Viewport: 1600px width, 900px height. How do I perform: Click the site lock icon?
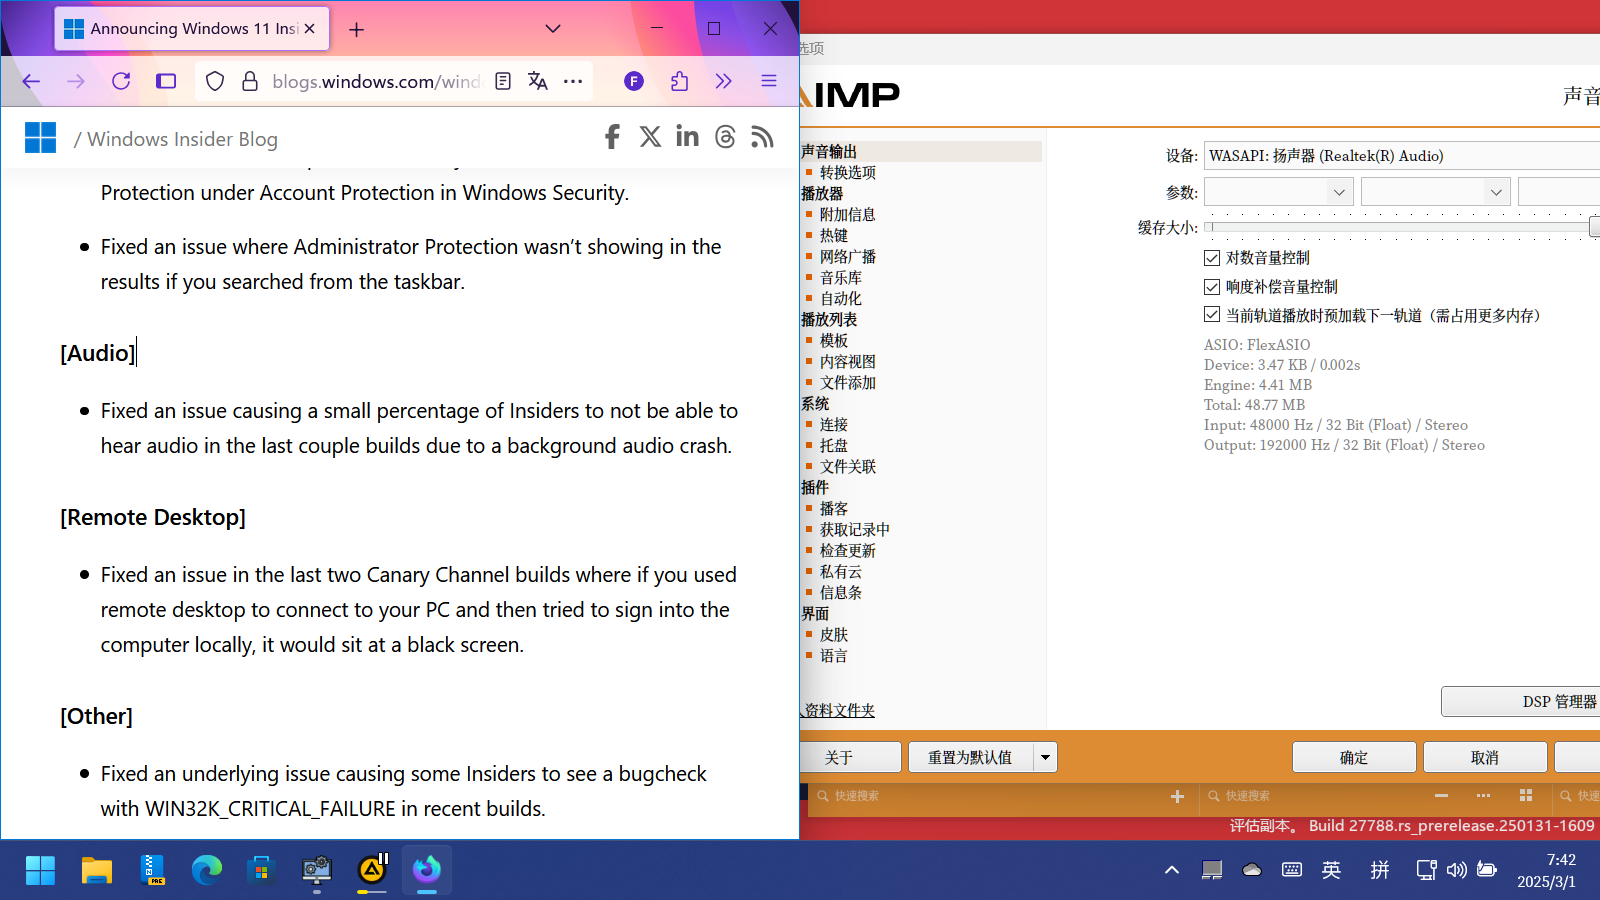(250, 81)
